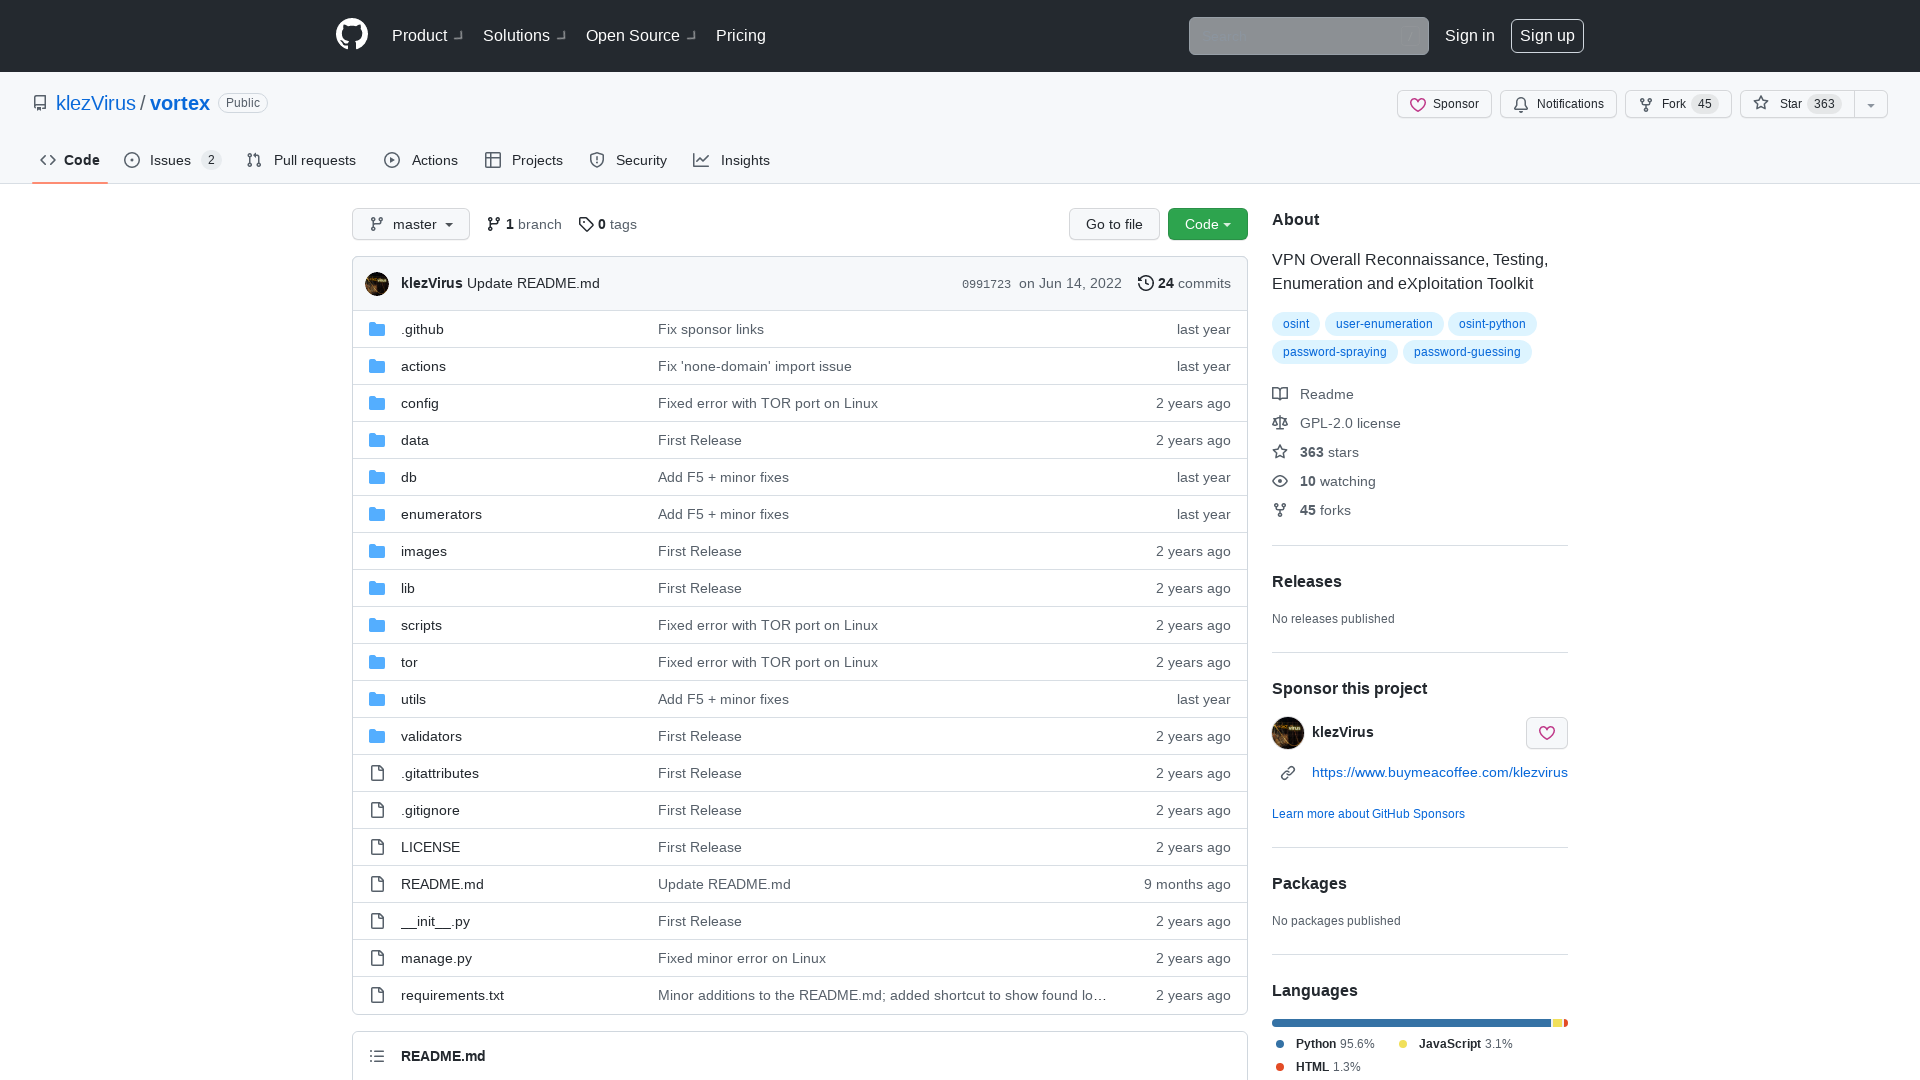Screen dimensions: 1920x1080
Task: Open the Insights tab
Action: (x=732, y=160)
